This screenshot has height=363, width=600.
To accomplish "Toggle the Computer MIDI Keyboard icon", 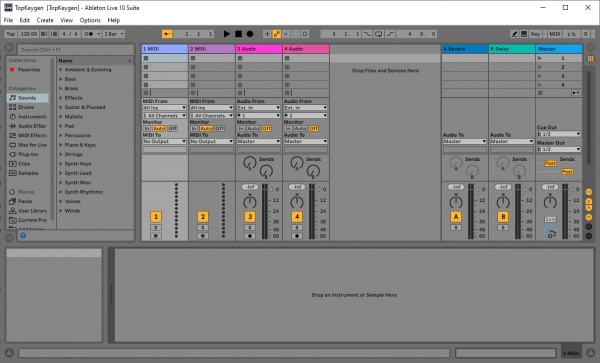I will [x=524, y=34].
